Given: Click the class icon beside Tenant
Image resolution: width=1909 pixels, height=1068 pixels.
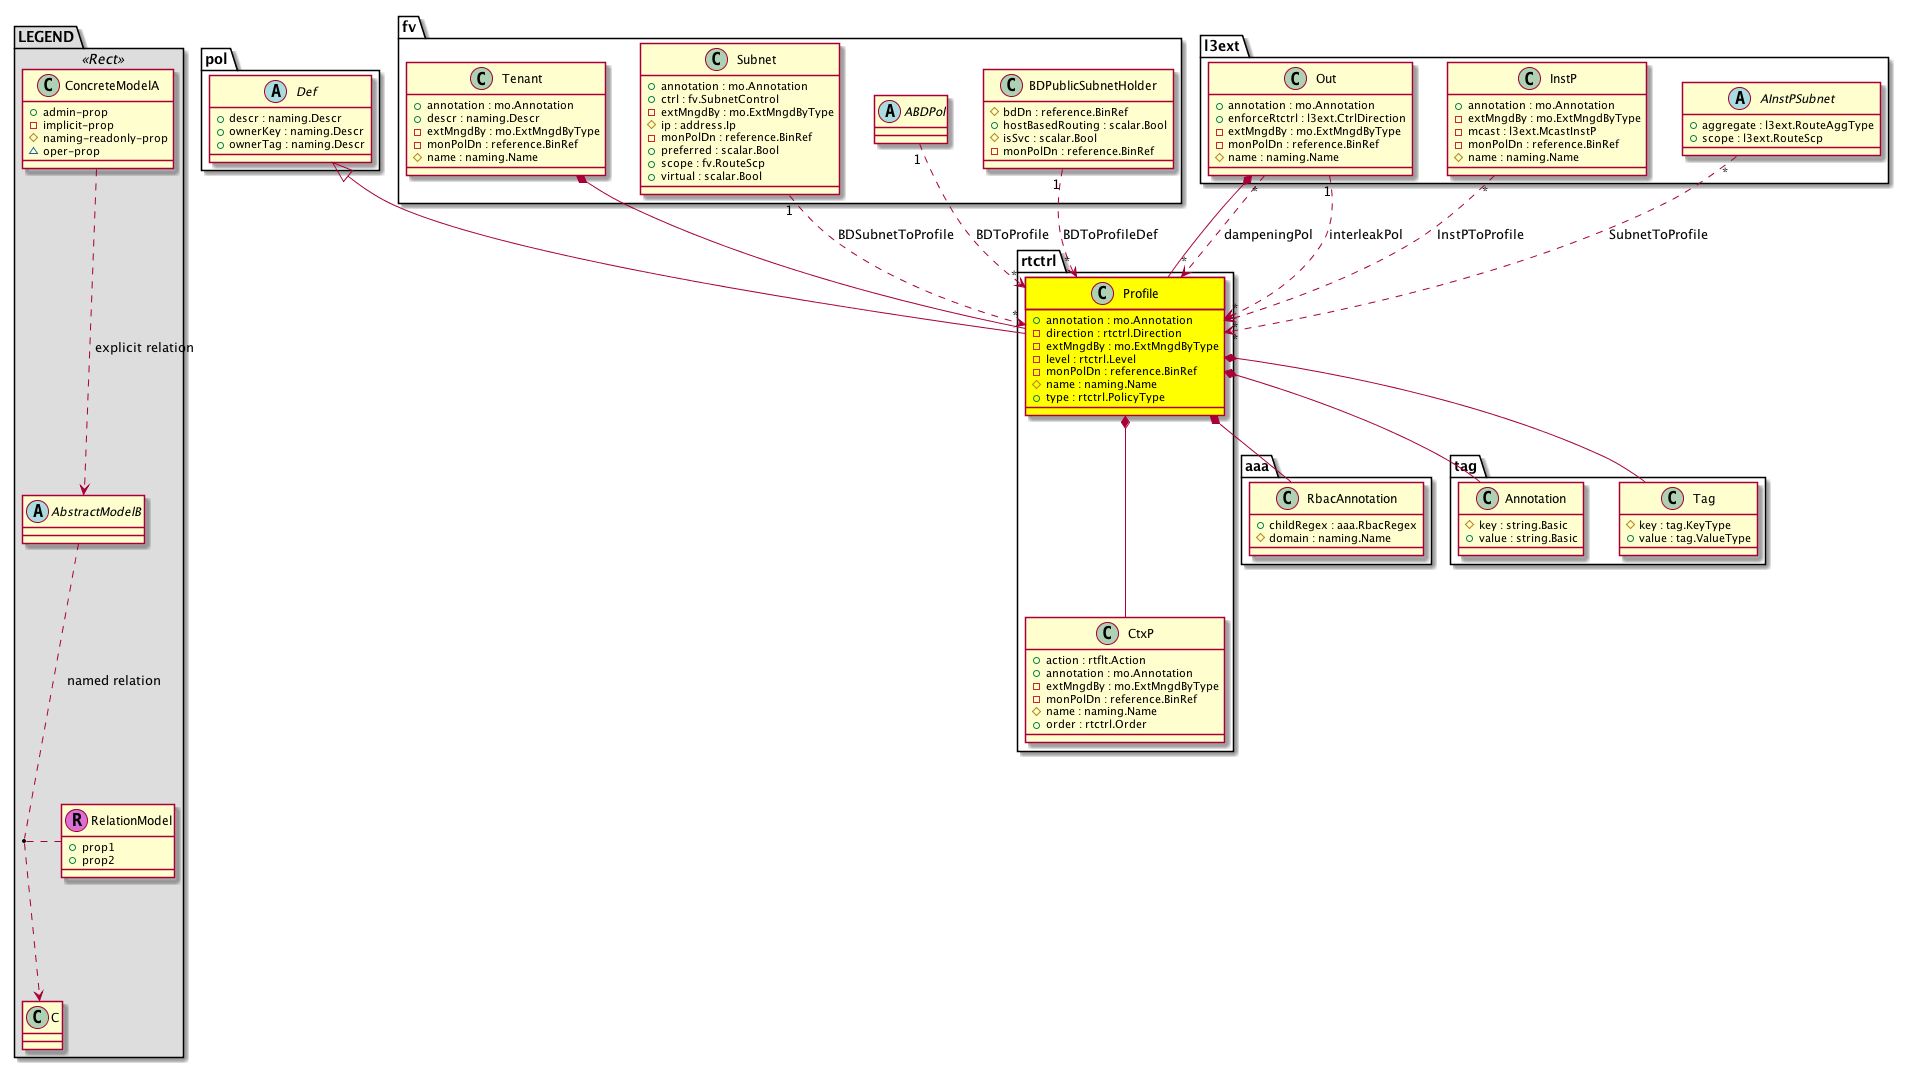Looking at the screenshot, I should pyautogui.click(x=482, y=78).
